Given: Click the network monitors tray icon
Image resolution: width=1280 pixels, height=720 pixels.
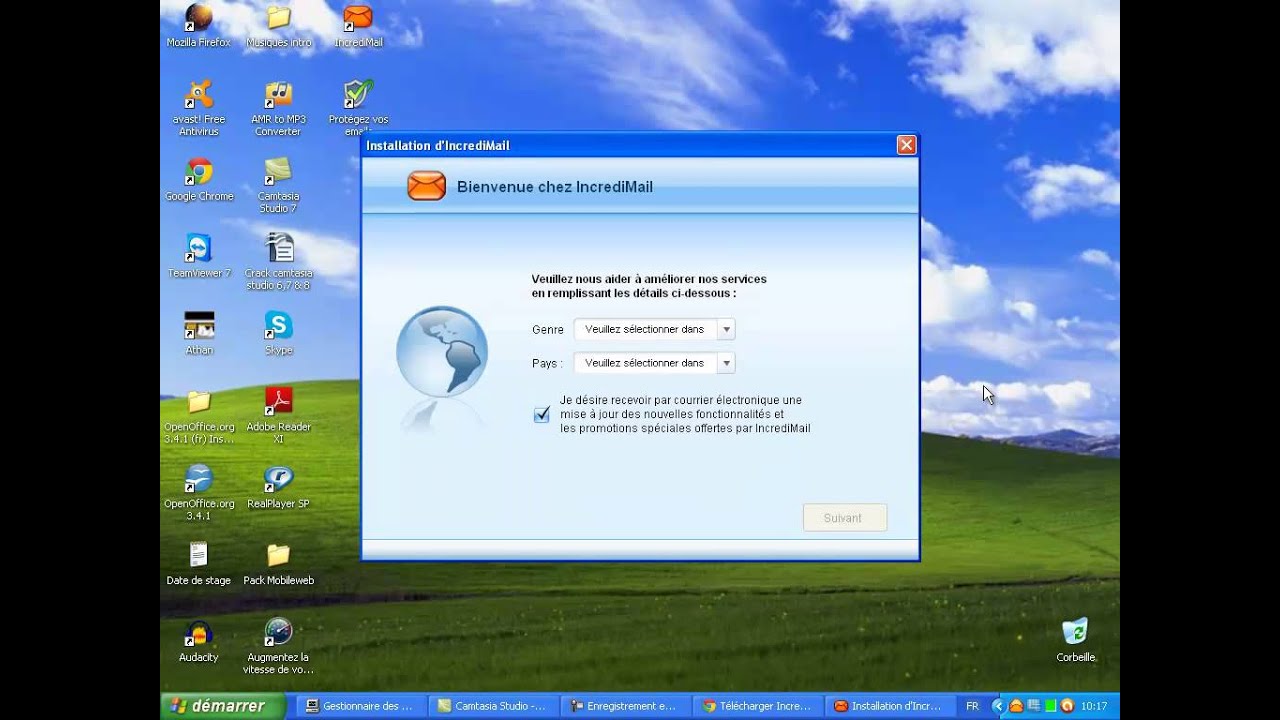Looking at the screenshot, I should (x=1034, y=705).
